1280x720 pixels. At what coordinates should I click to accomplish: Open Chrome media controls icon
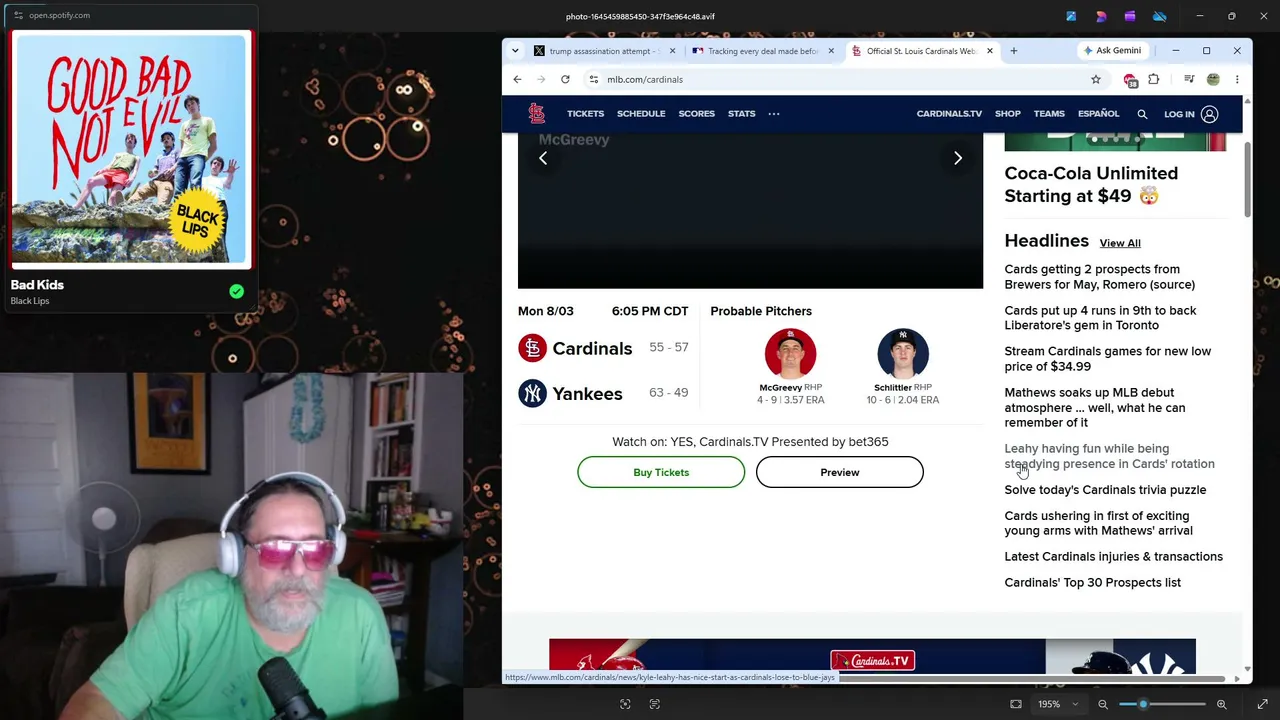tap(1189, 79)
